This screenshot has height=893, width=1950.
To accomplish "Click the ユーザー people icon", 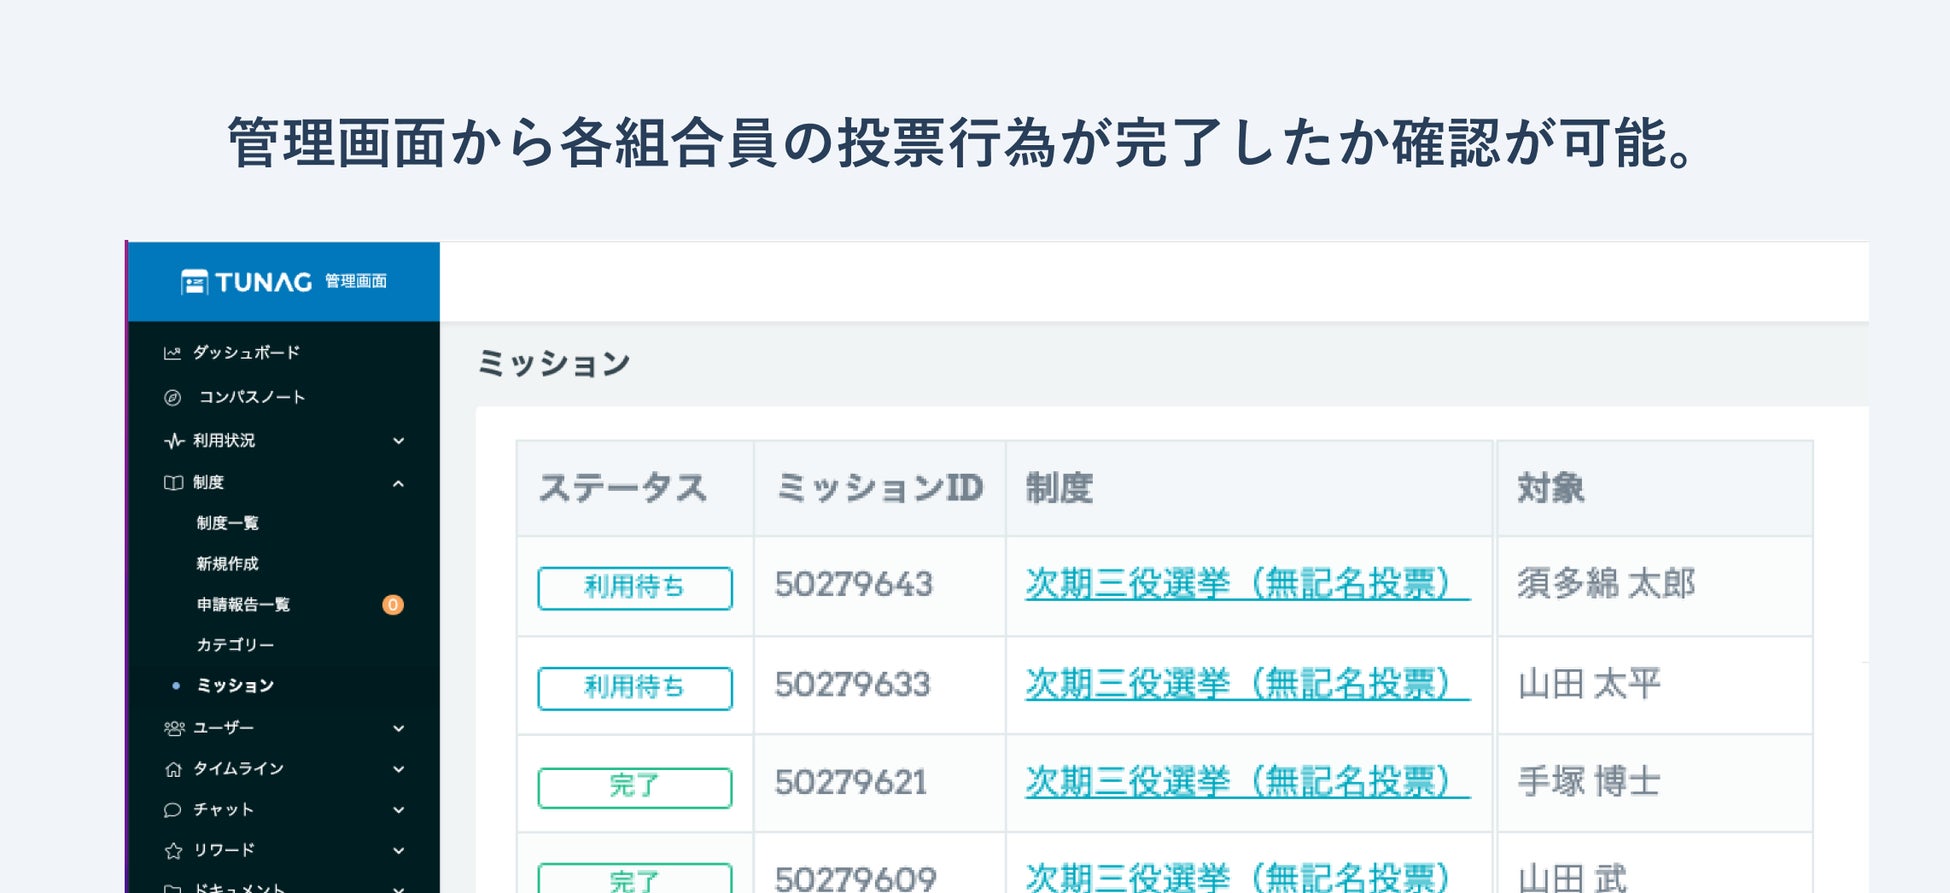I will [x=174, y=728].
